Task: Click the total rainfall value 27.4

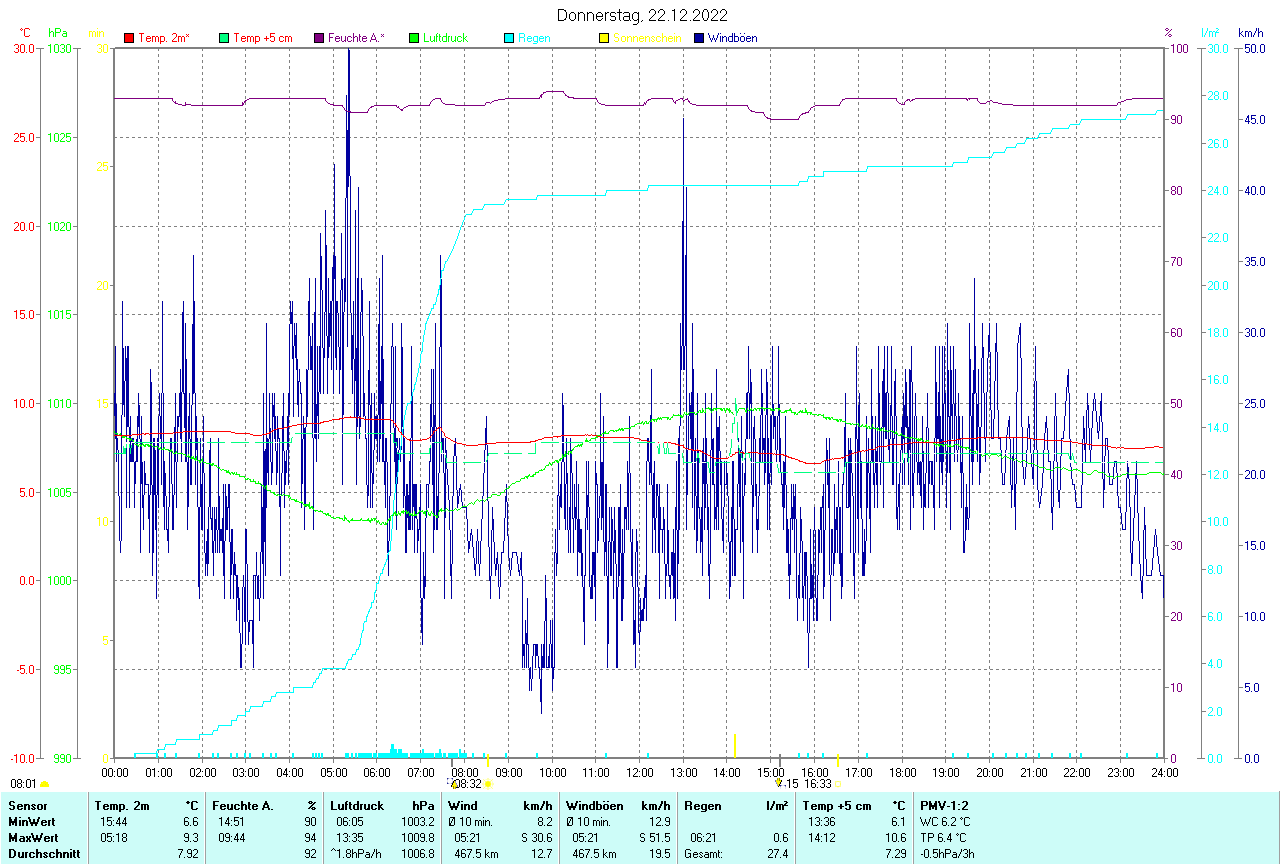Action: coord(777,853)
